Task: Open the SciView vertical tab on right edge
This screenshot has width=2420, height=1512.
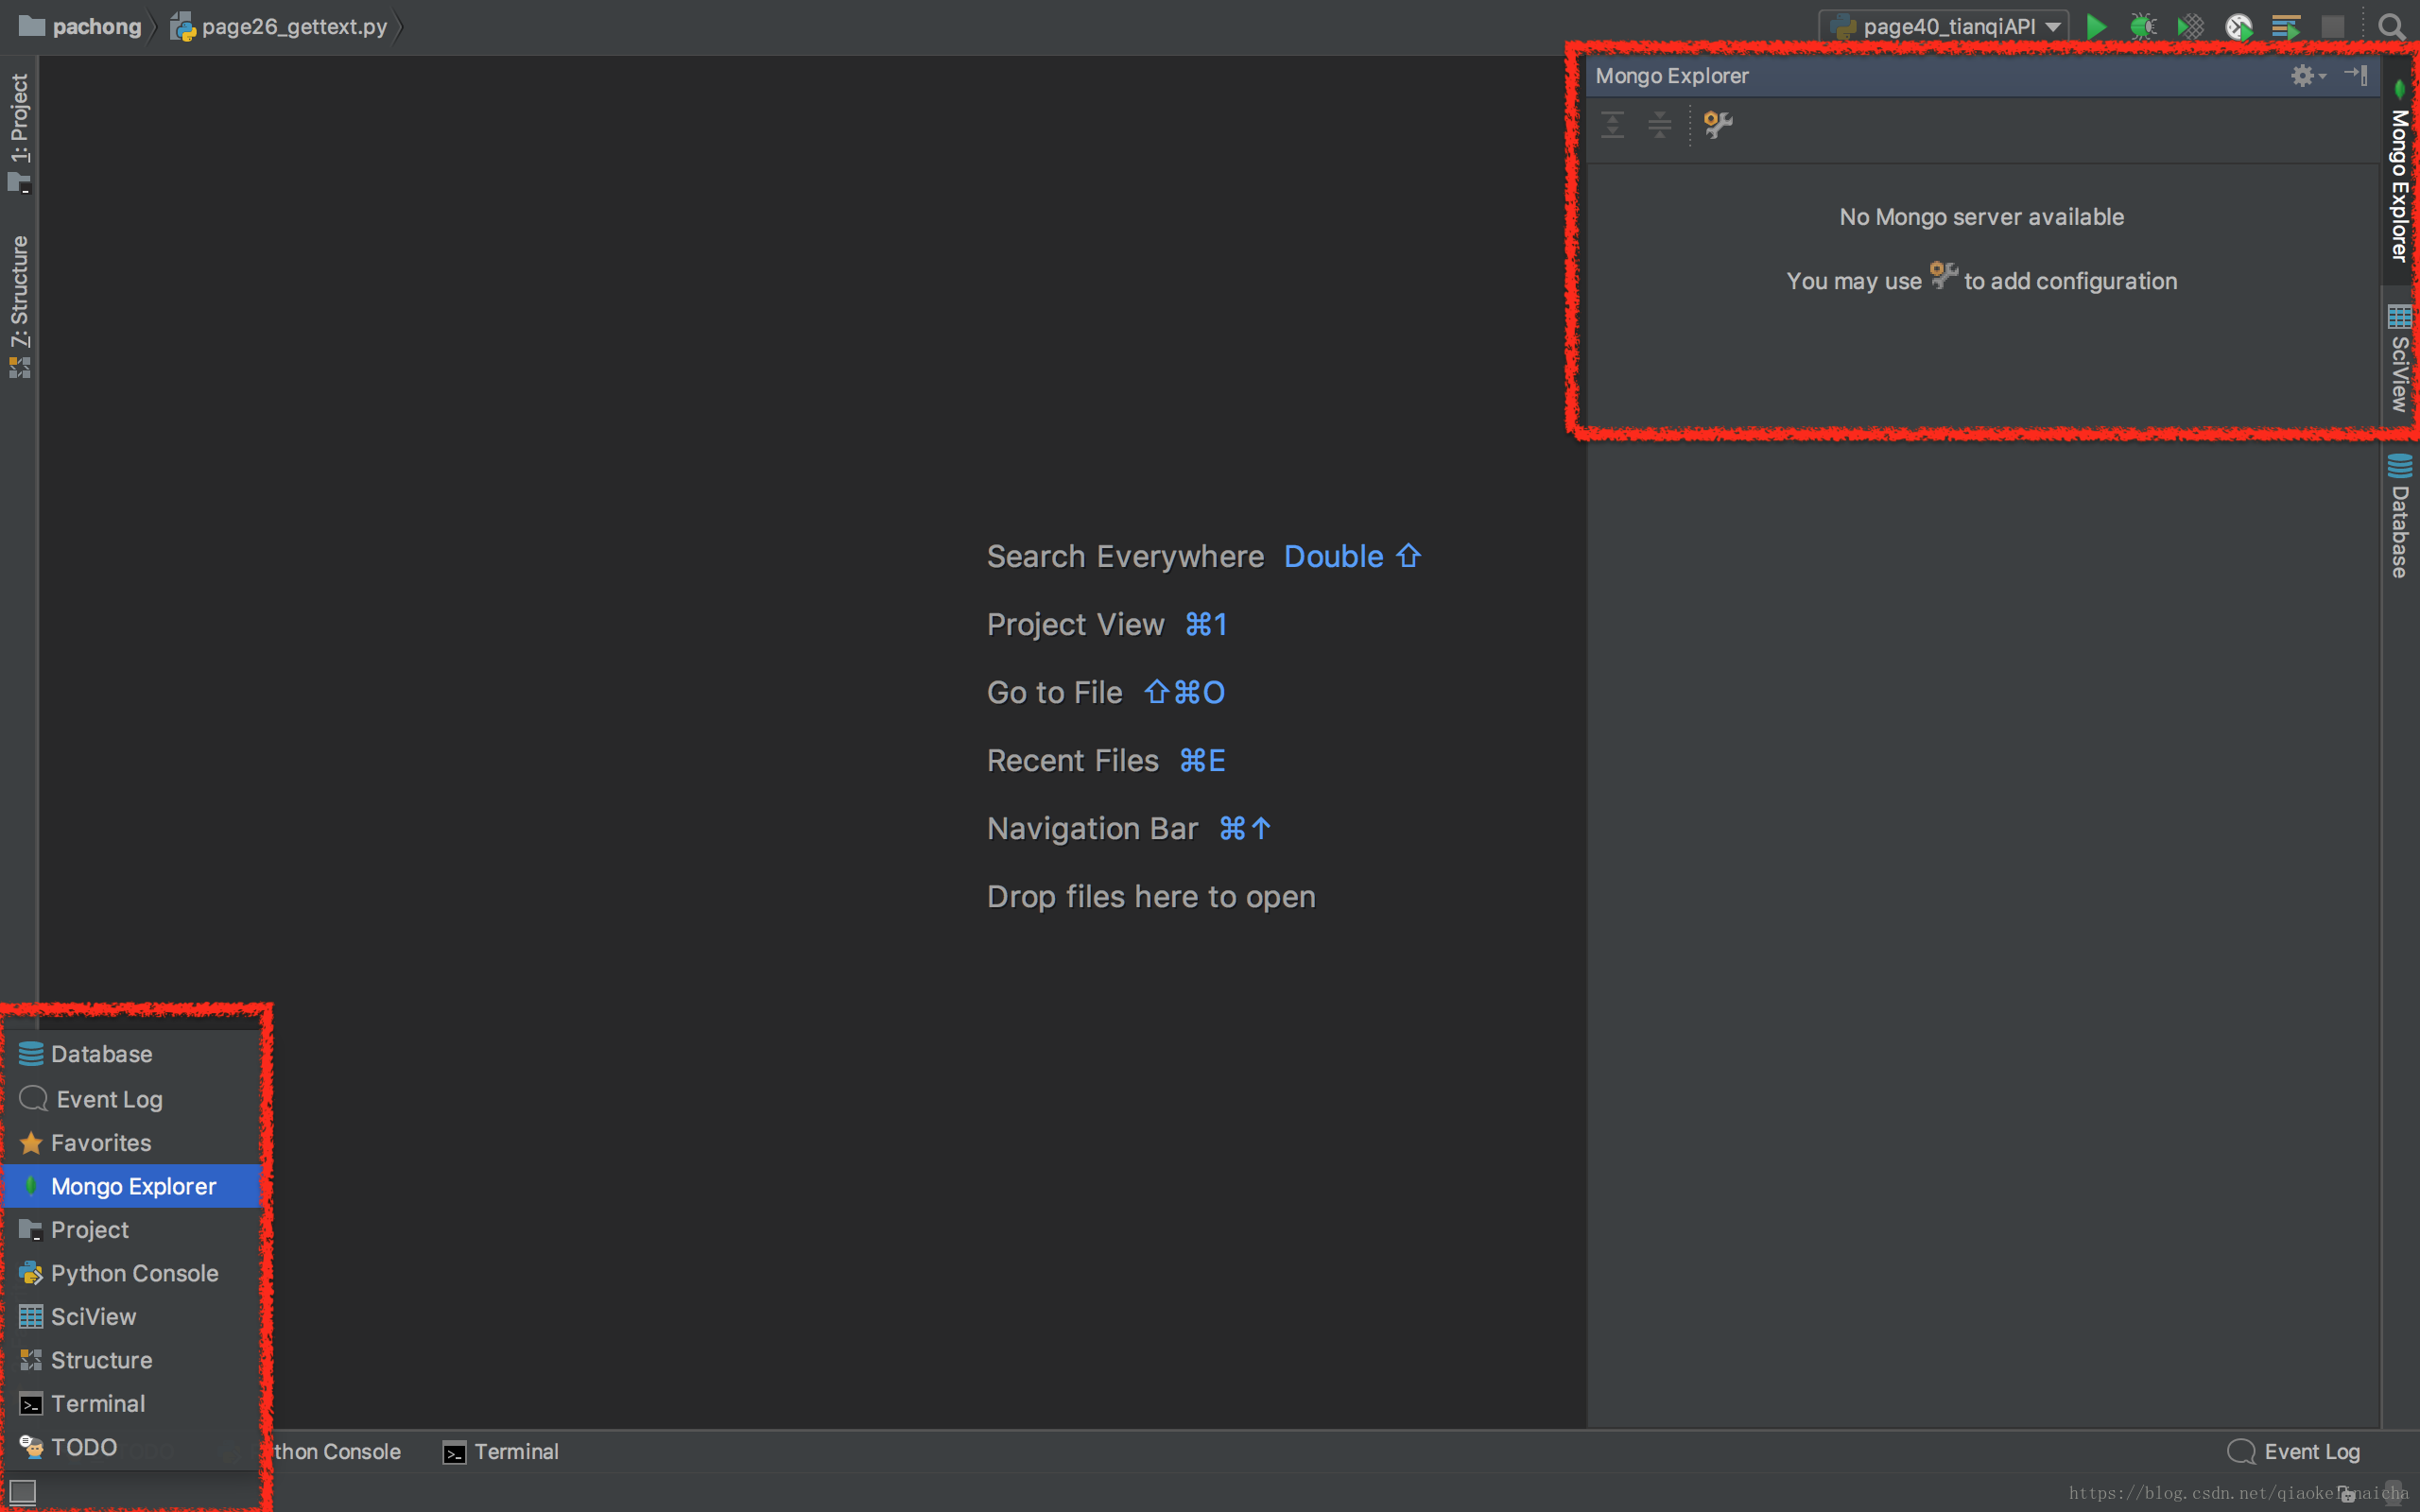Action: [2400, 358]
